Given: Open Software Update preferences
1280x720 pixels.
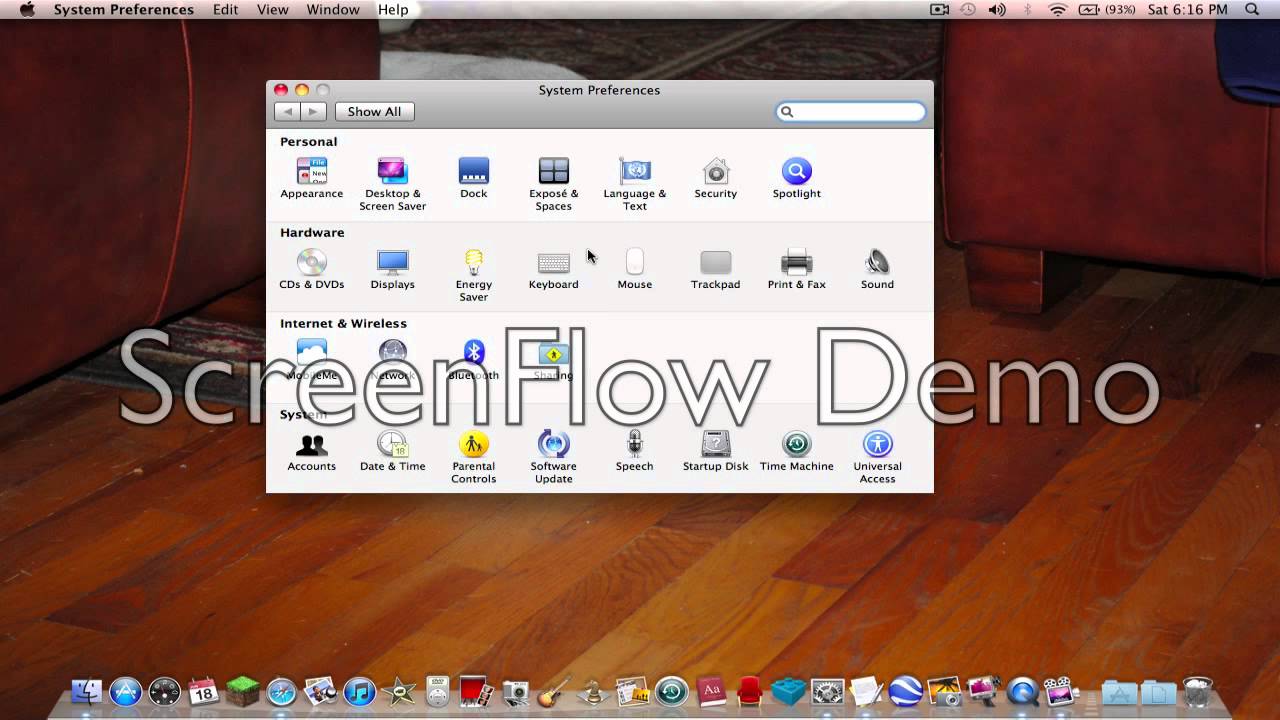Looking at the screenshot, I should 553,458.
